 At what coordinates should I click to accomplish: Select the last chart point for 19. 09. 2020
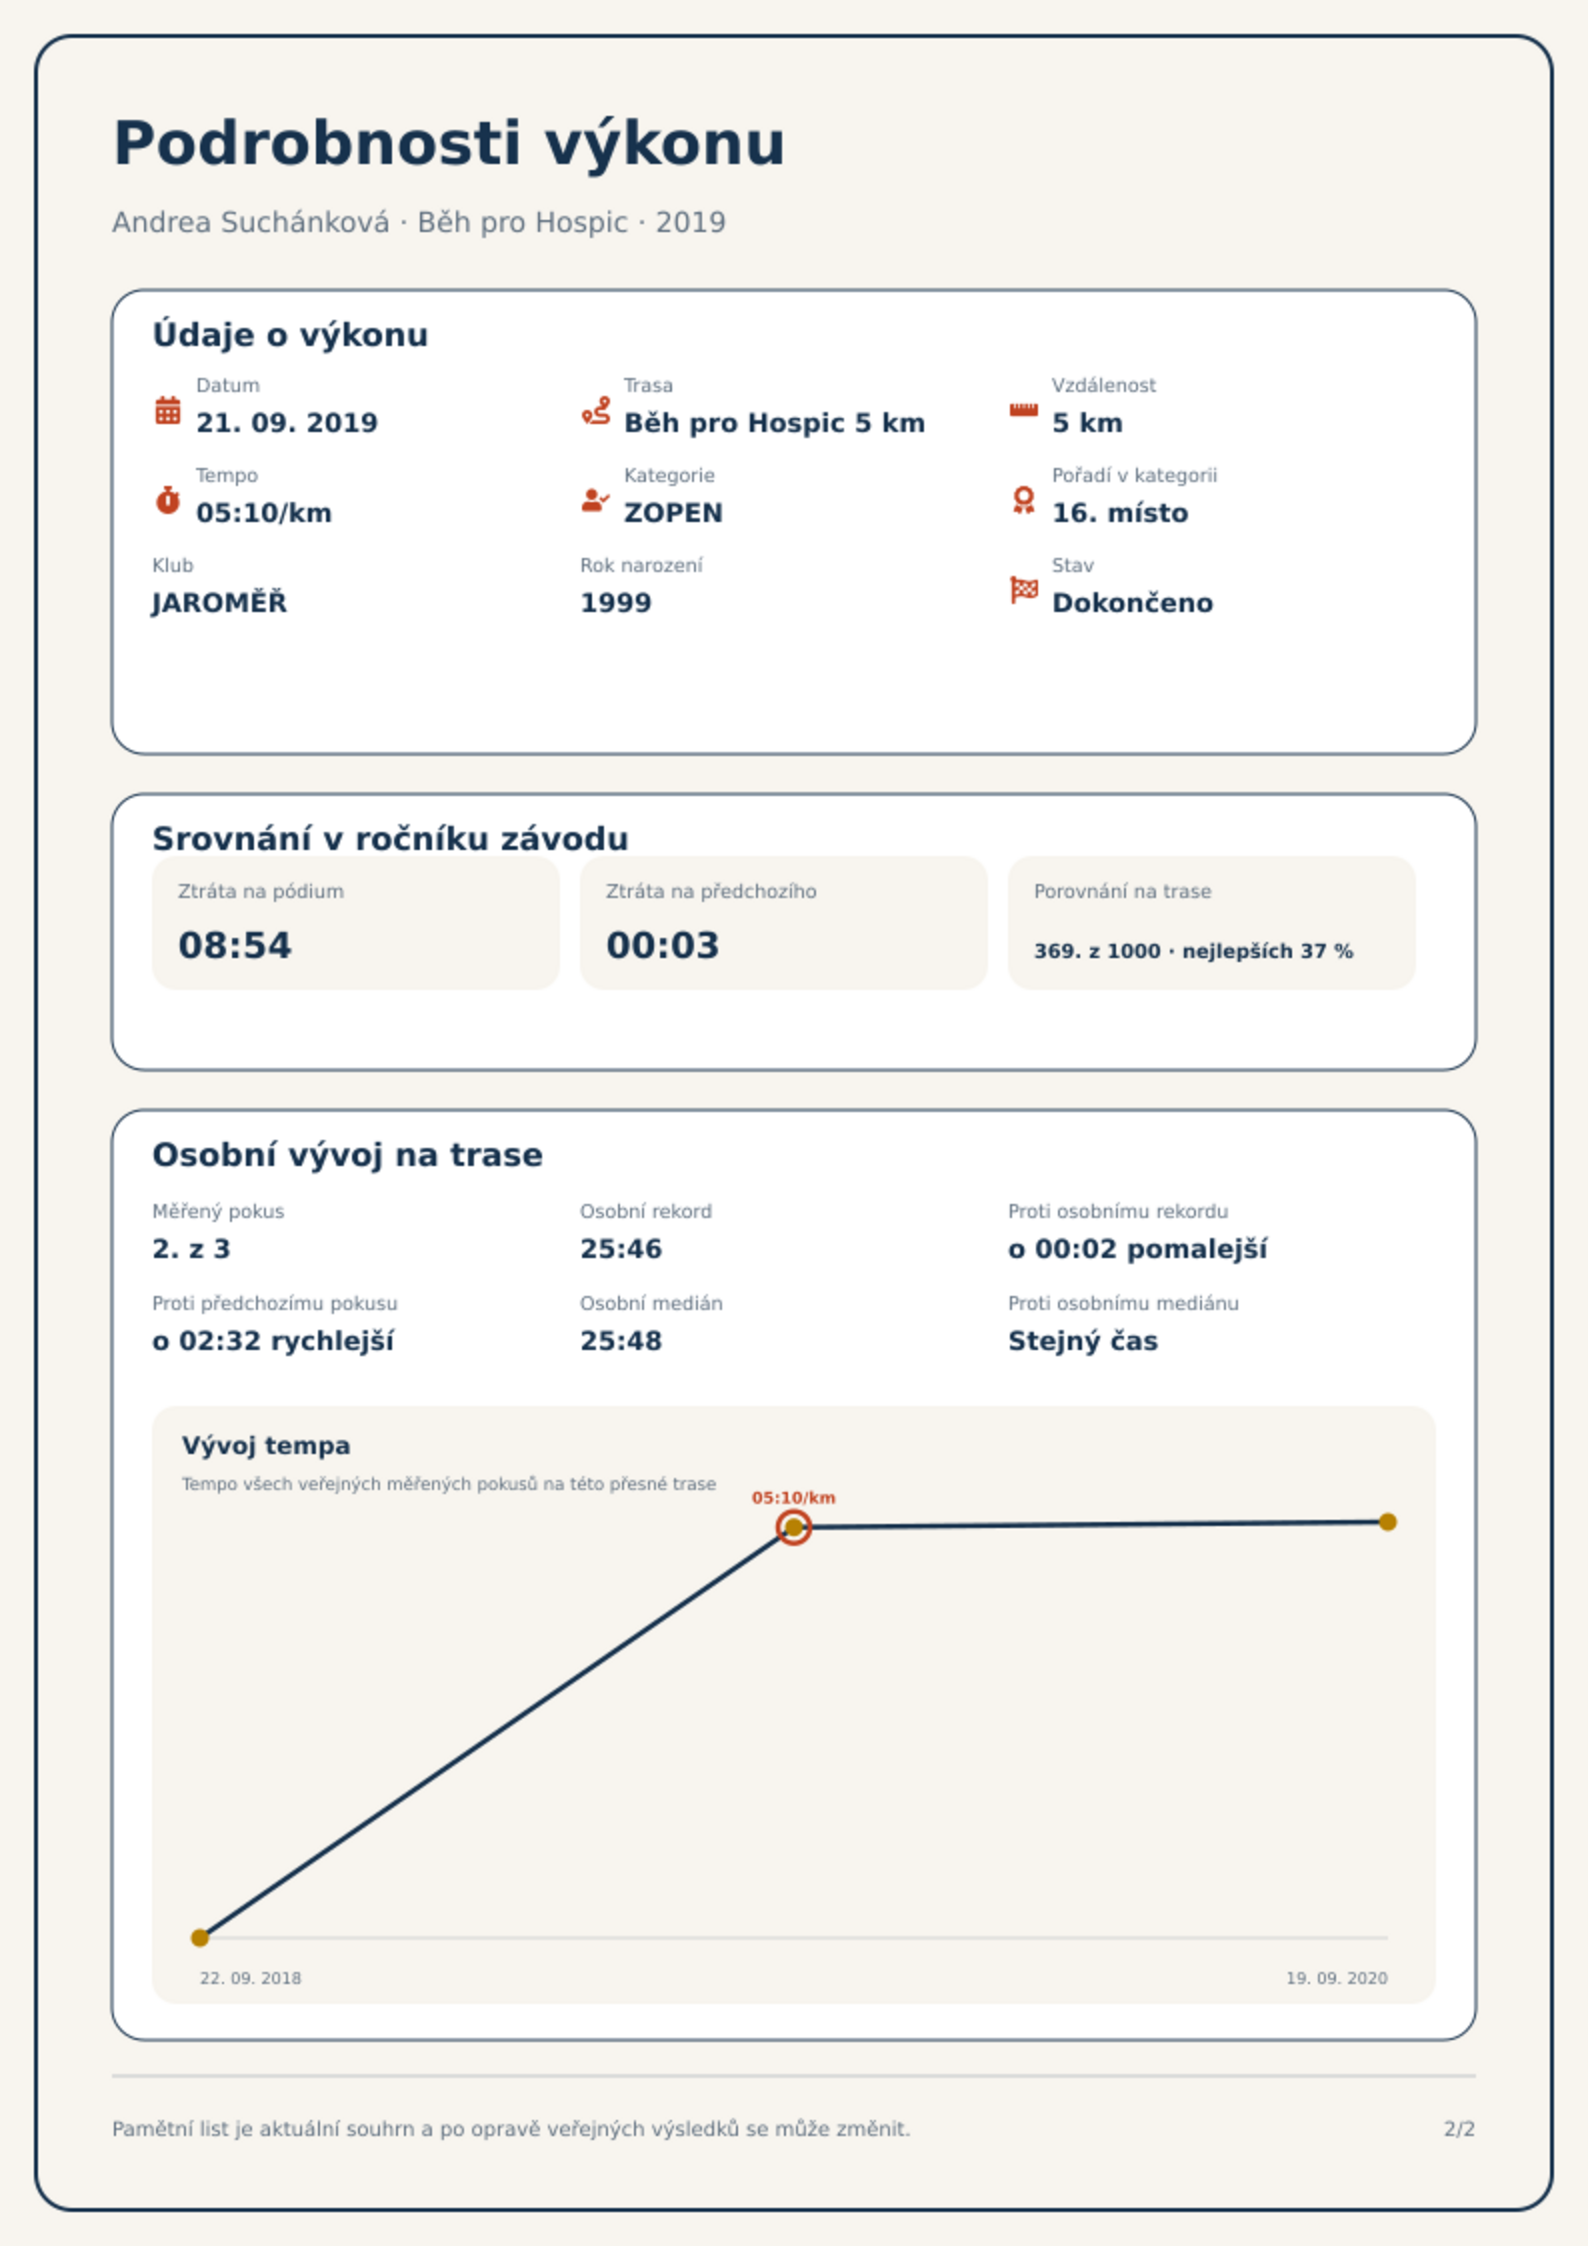click(1388, 1522)
